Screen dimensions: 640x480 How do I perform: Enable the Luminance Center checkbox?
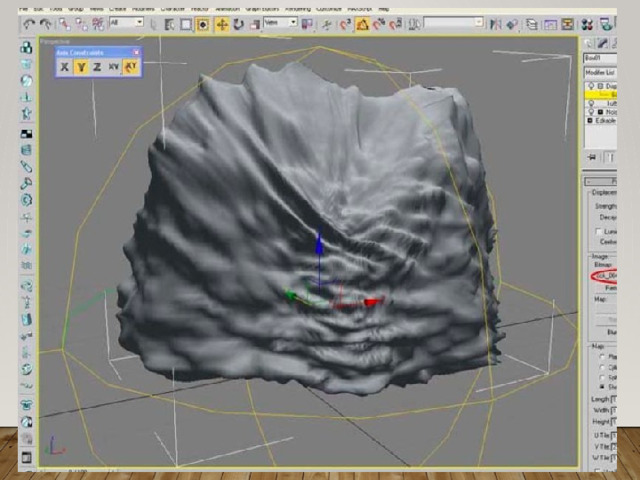tap(598, 230)
